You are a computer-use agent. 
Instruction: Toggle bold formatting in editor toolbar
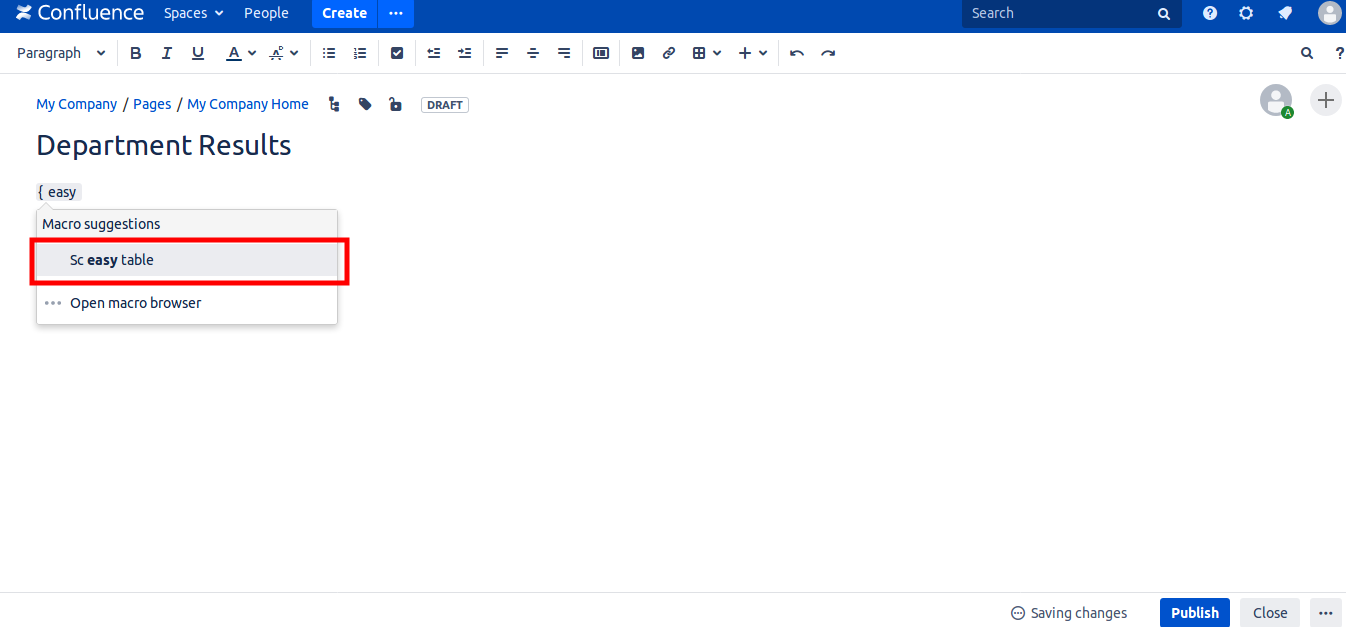coord(136,53)
